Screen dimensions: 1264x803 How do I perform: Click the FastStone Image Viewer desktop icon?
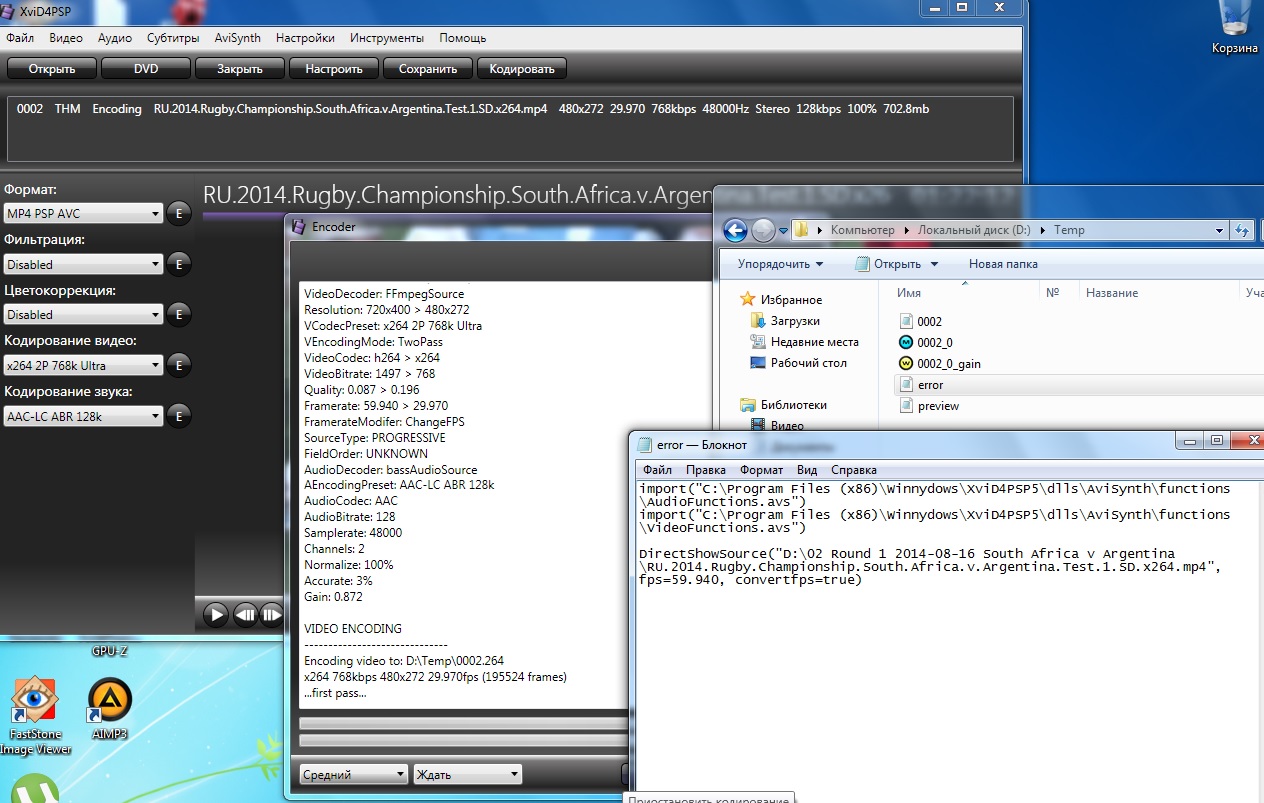(x=35, y=716)
